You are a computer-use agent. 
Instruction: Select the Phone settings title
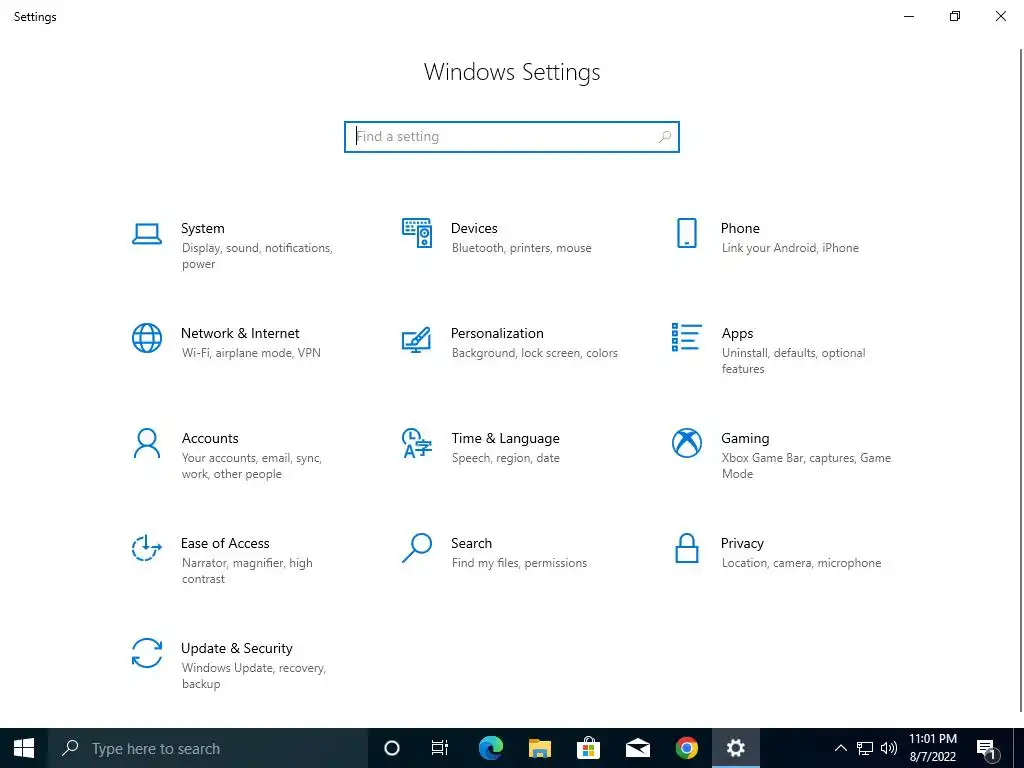tap(740, 229)
